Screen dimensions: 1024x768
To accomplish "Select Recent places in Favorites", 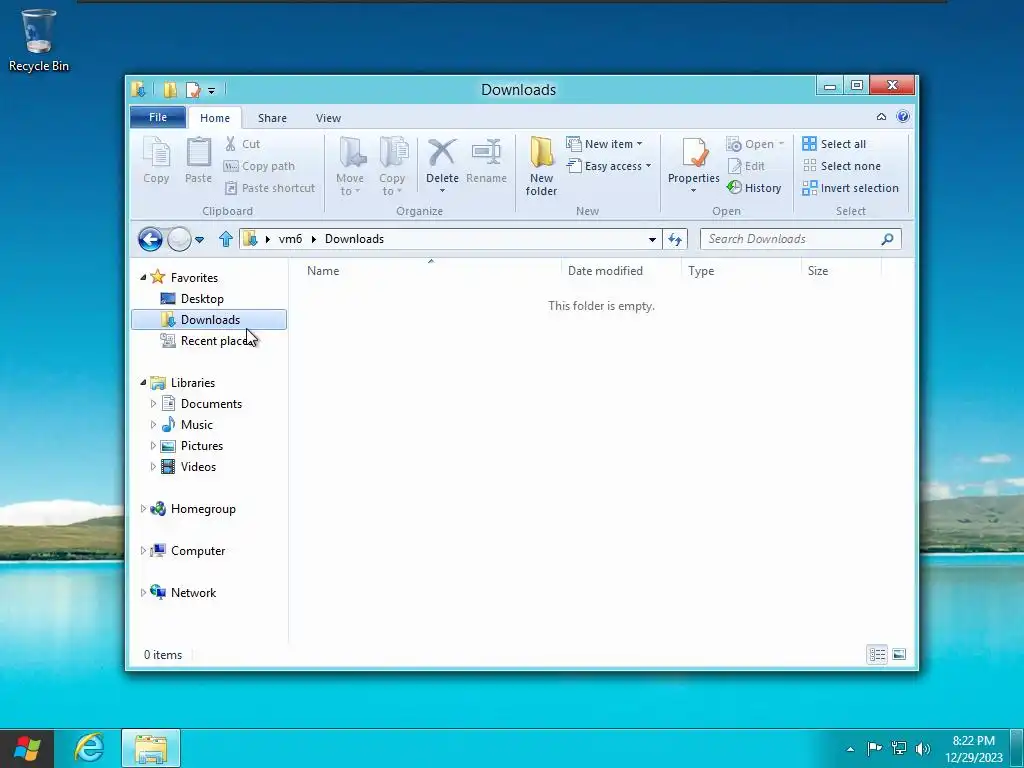I will (209, 341).
